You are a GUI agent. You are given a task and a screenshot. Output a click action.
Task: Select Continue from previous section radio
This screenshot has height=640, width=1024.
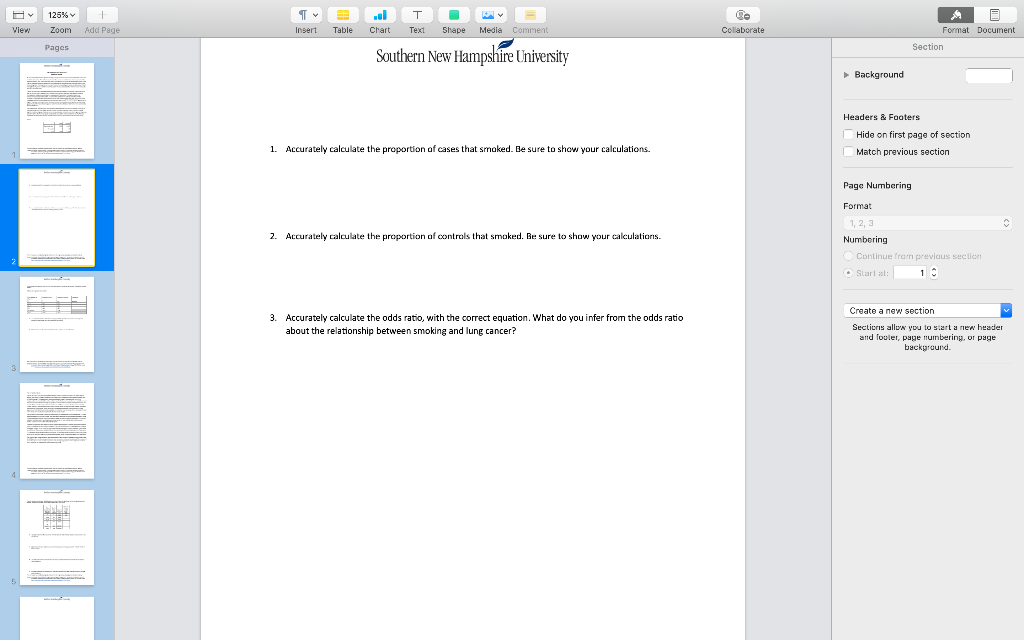(848, 256)
